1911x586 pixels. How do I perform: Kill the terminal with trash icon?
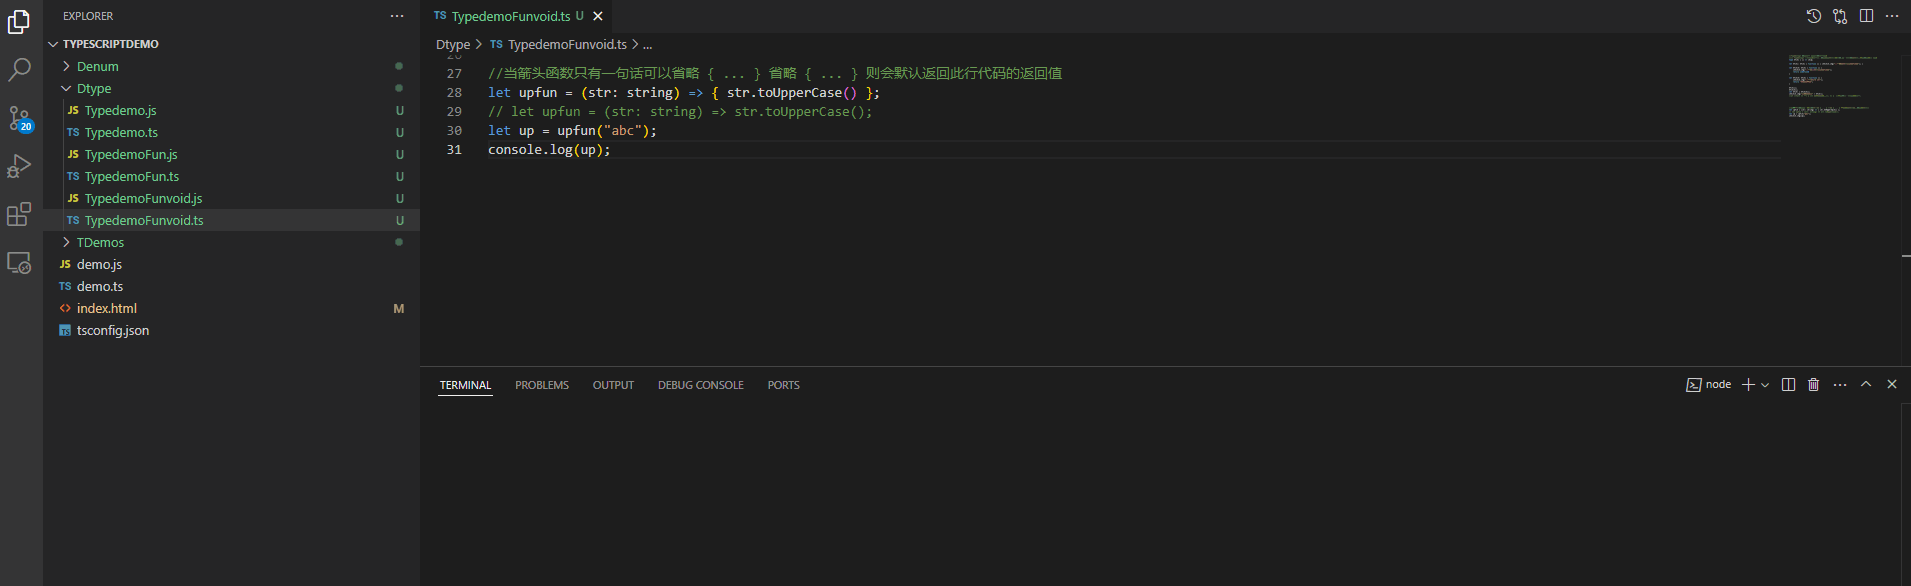click(1814, 385)
